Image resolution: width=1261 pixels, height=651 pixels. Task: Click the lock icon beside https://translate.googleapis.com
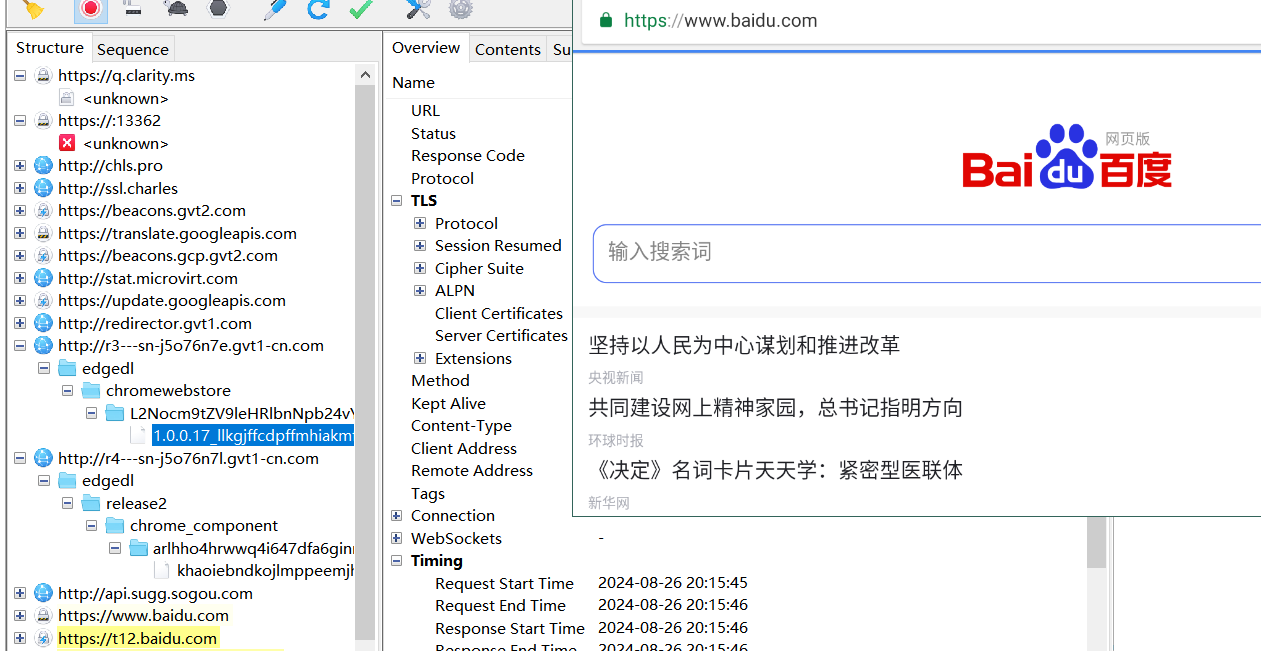43,233
